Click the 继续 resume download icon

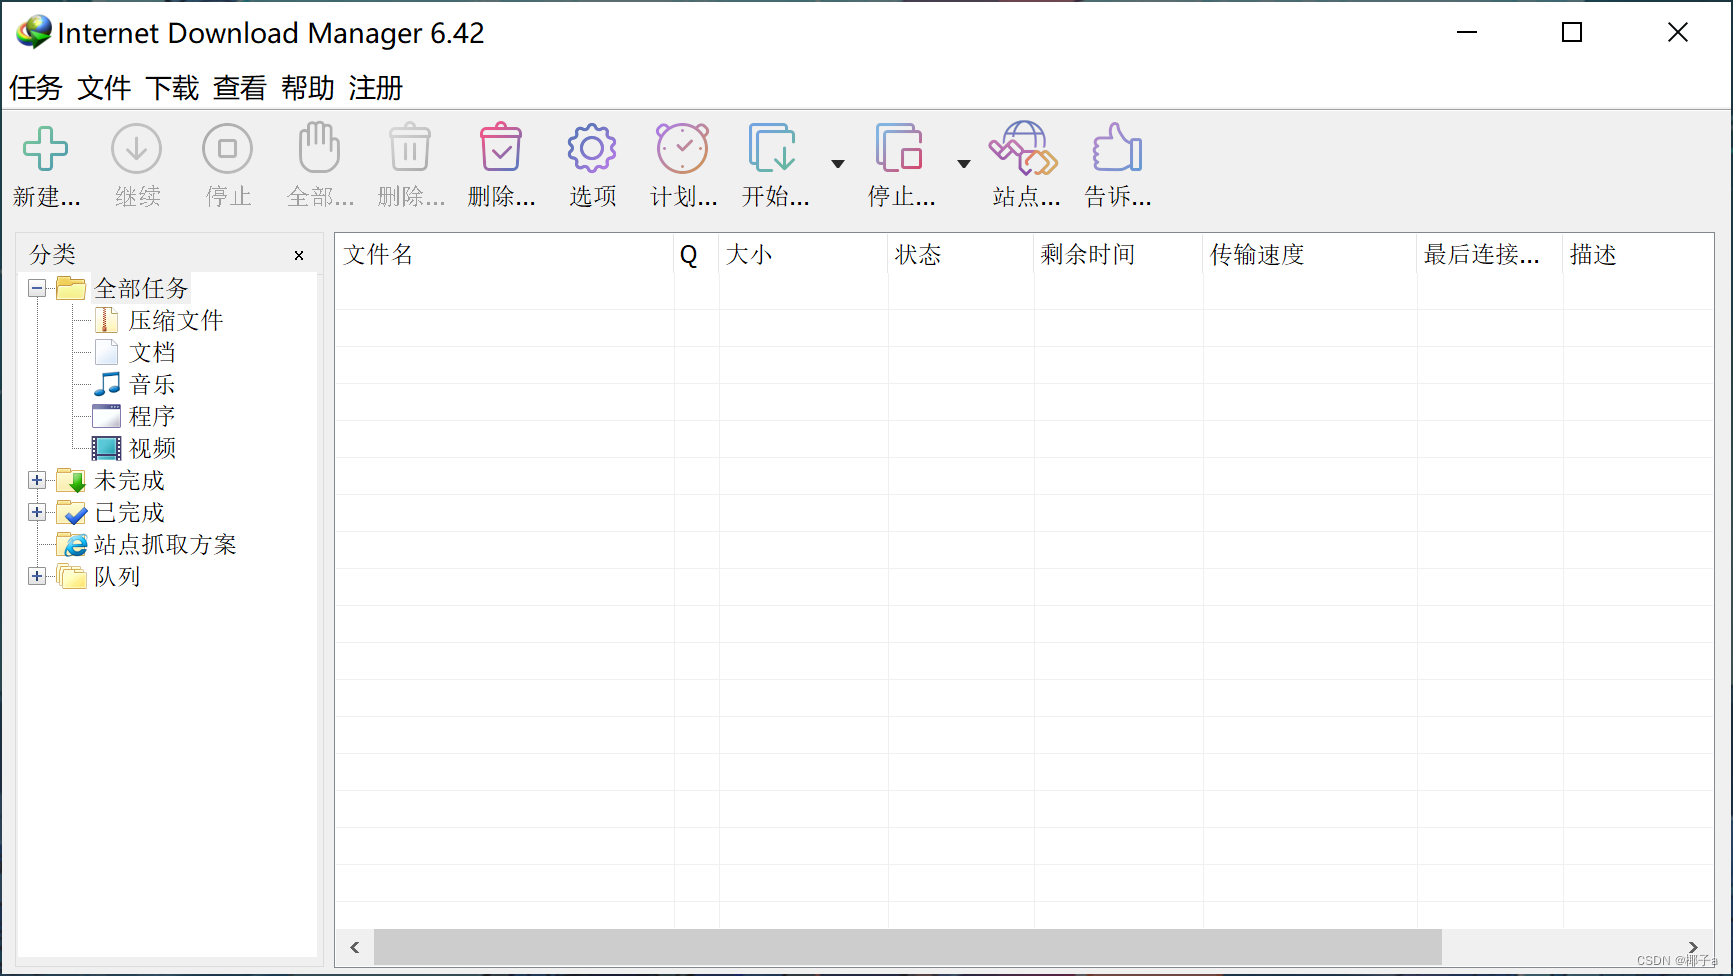(x=137, y=149)
